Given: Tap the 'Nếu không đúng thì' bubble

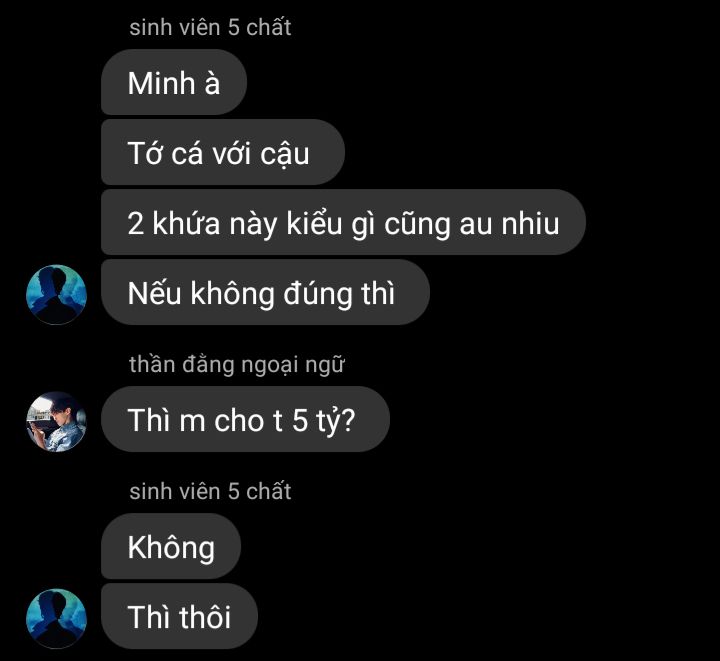Looking at the screenshot, I should (x=265, y=292).
